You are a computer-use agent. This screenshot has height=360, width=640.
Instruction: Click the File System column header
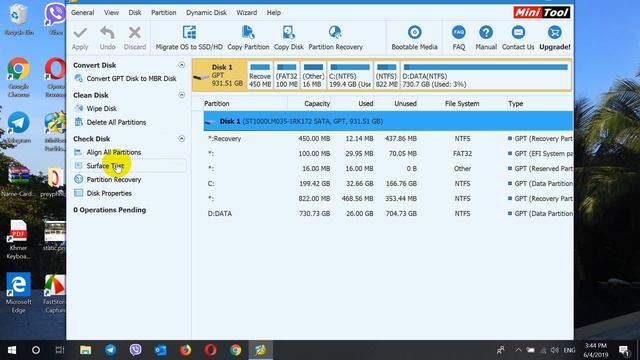(462, 104)
